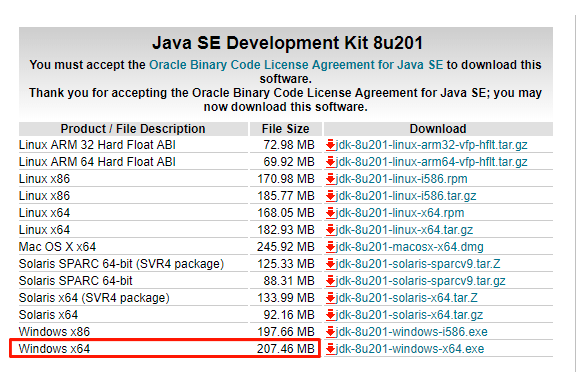Click the 245.92 MB file size
This screenshot has width=576, height=374.
point(286,247)
